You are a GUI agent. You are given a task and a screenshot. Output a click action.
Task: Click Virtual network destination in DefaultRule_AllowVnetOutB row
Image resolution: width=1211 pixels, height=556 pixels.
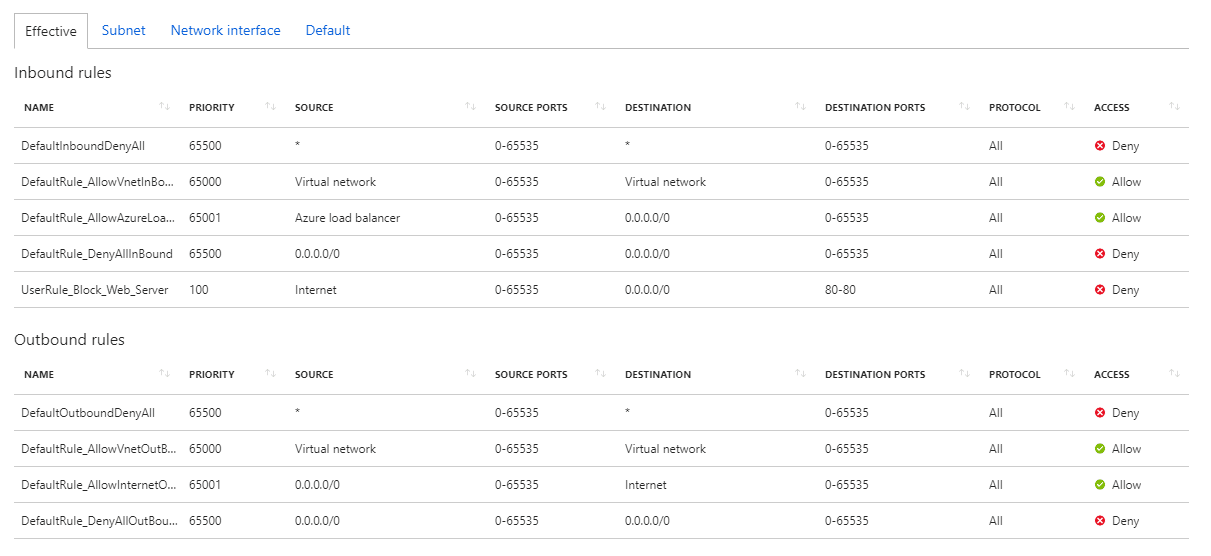(666, 449)
